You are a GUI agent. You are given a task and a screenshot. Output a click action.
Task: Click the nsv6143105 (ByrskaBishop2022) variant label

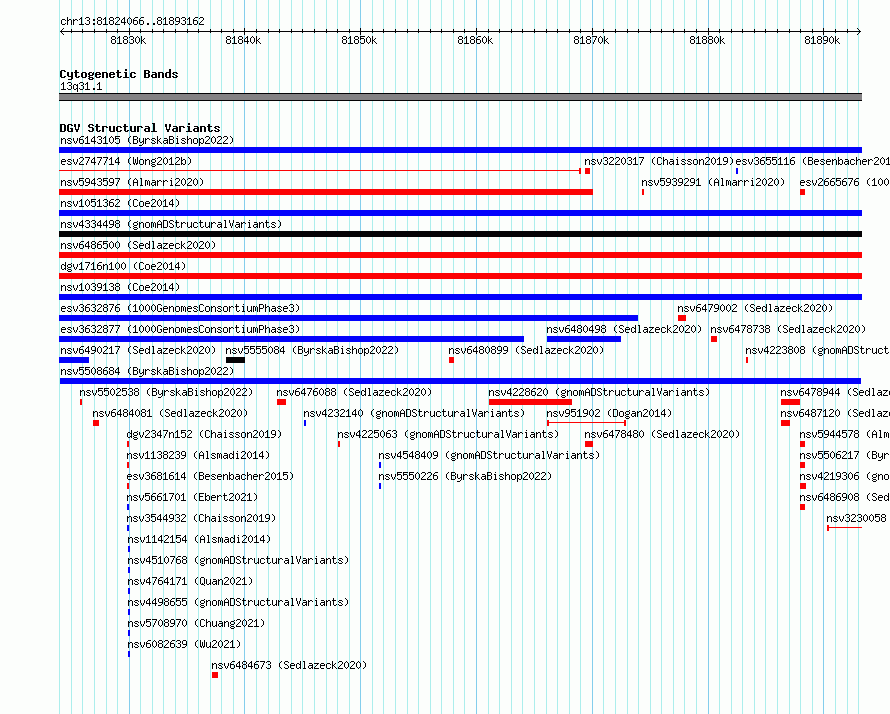147,140
